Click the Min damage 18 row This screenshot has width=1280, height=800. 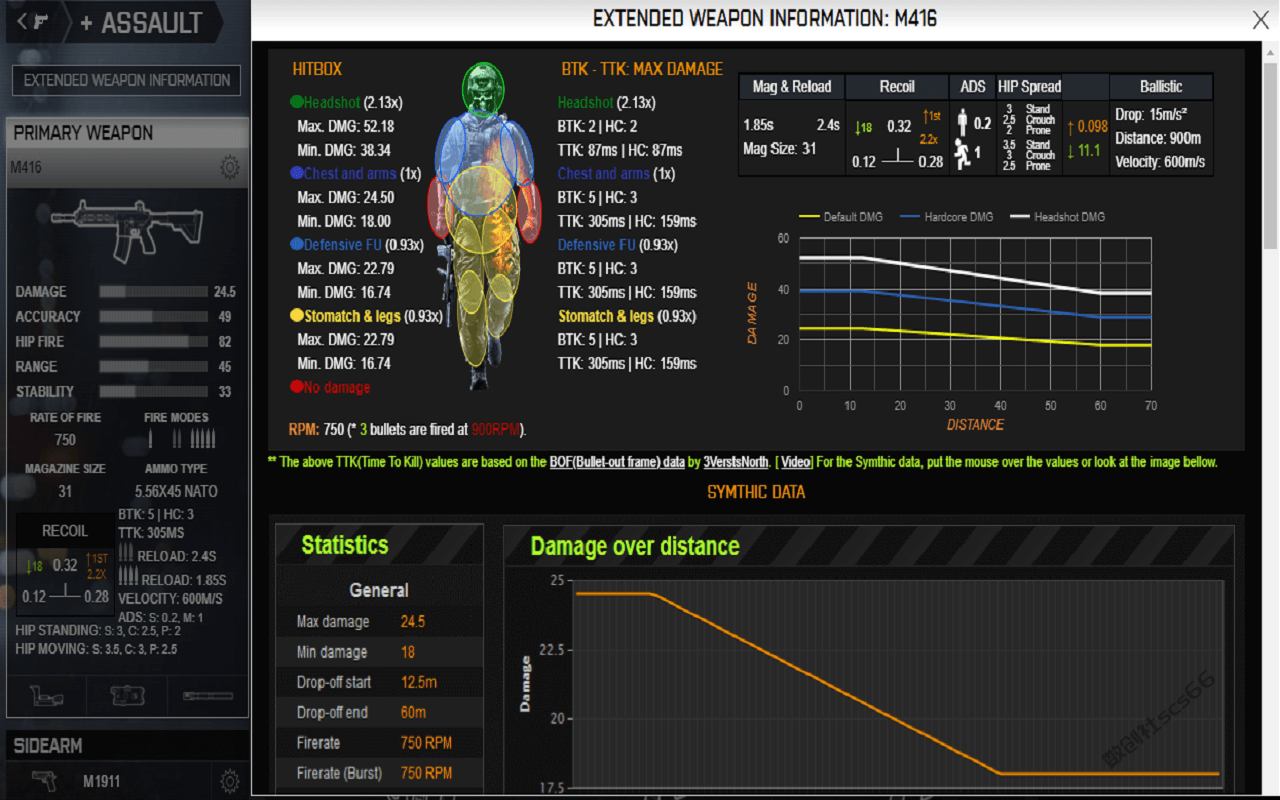pyautogui.click(x=380, y=652)
